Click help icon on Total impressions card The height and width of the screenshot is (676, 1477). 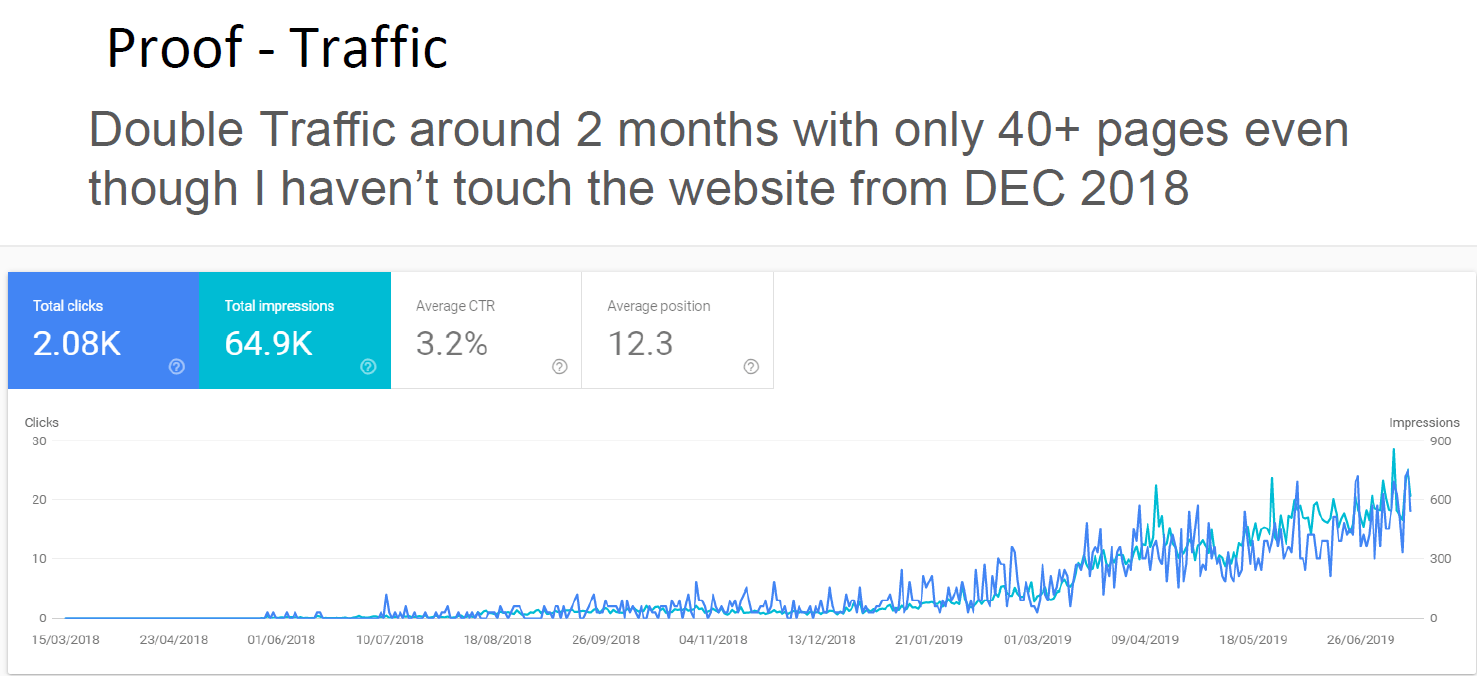(x=368, y=367)
